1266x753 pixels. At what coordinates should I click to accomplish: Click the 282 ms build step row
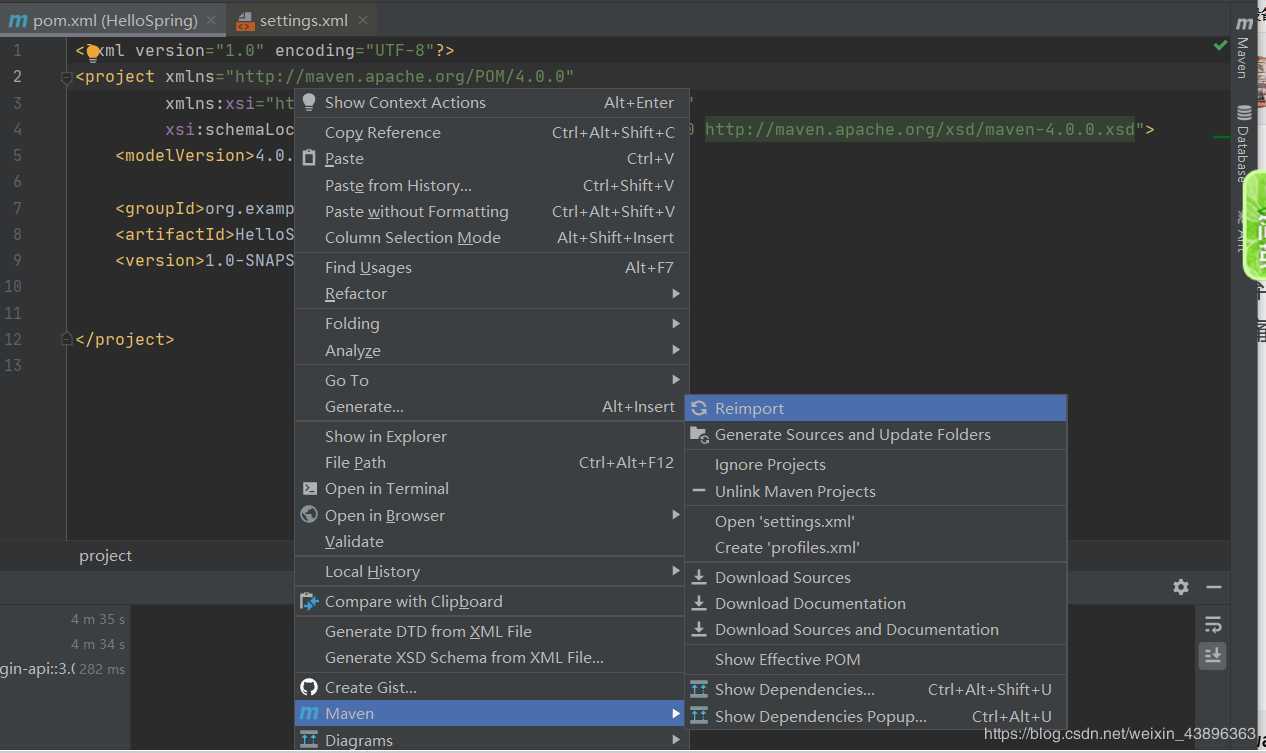(64, 669)
